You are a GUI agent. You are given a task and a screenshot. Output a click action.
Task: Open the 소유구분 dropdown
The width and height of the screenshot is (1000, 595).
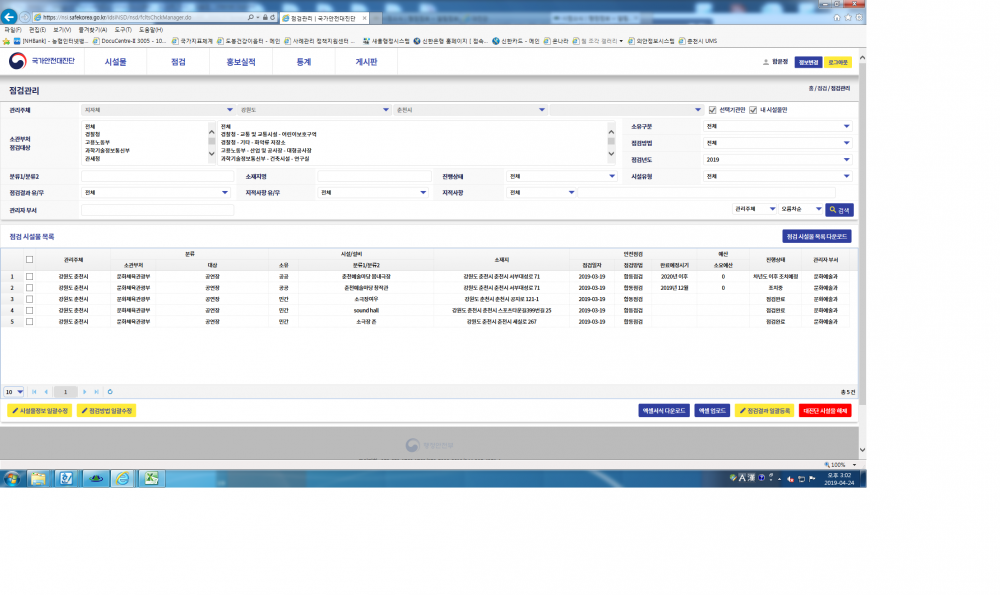777,126
